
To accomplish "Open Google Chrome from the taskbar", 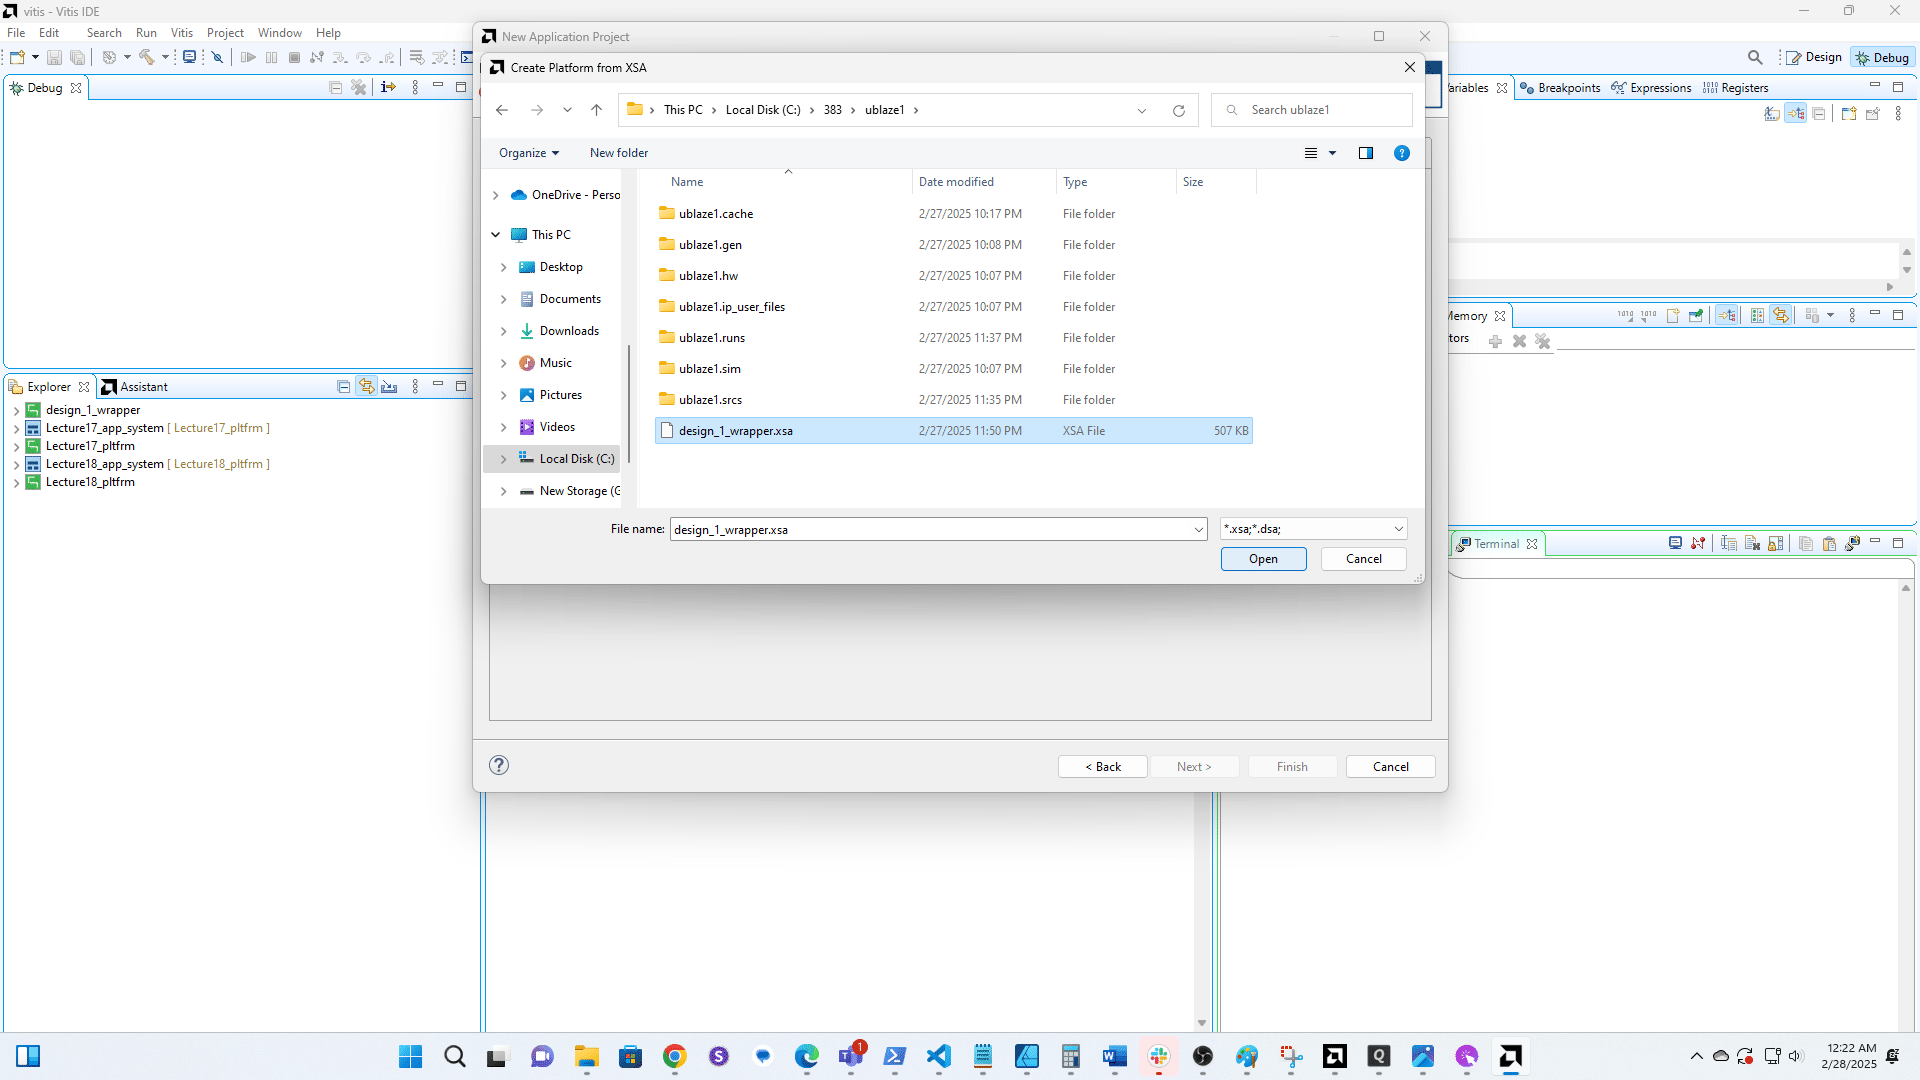I will click(675, 1056).
